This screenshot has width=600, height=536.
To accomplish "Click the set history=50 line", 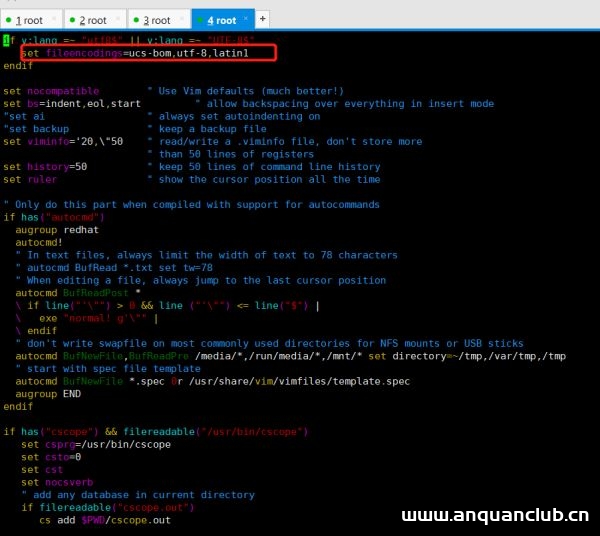I will coord(45,167).
